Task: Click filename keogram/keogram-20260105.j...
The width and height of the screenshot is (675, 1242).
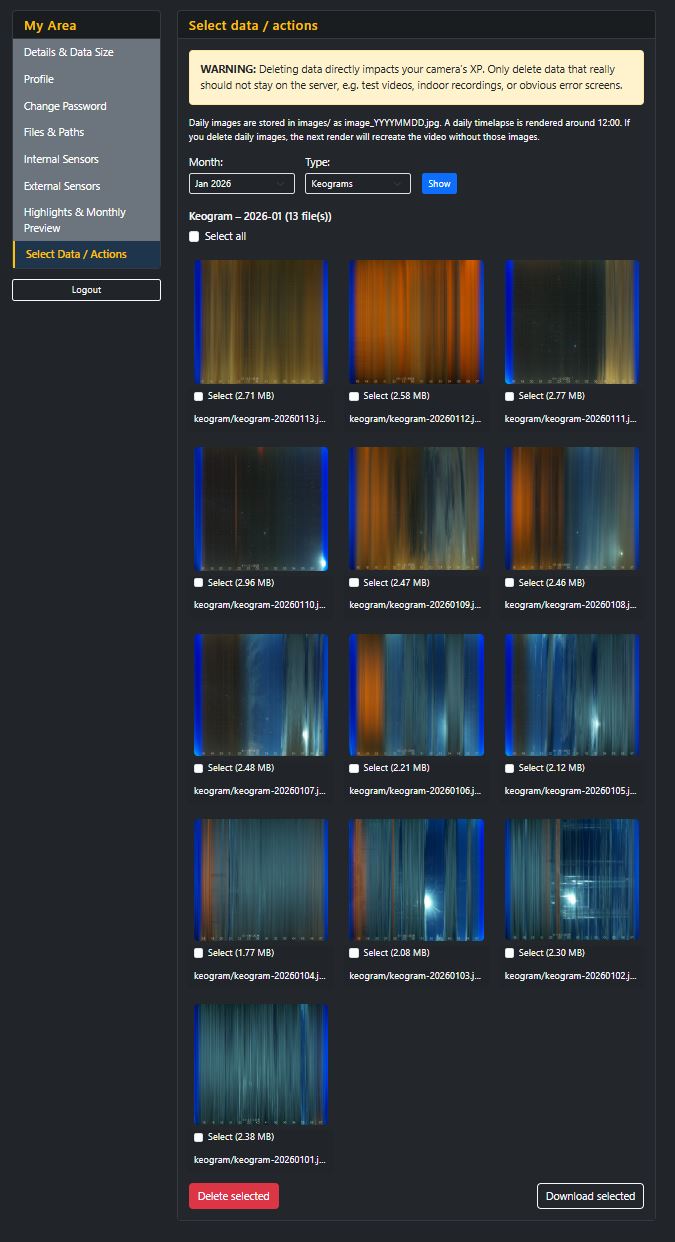Action: (571, 791)
